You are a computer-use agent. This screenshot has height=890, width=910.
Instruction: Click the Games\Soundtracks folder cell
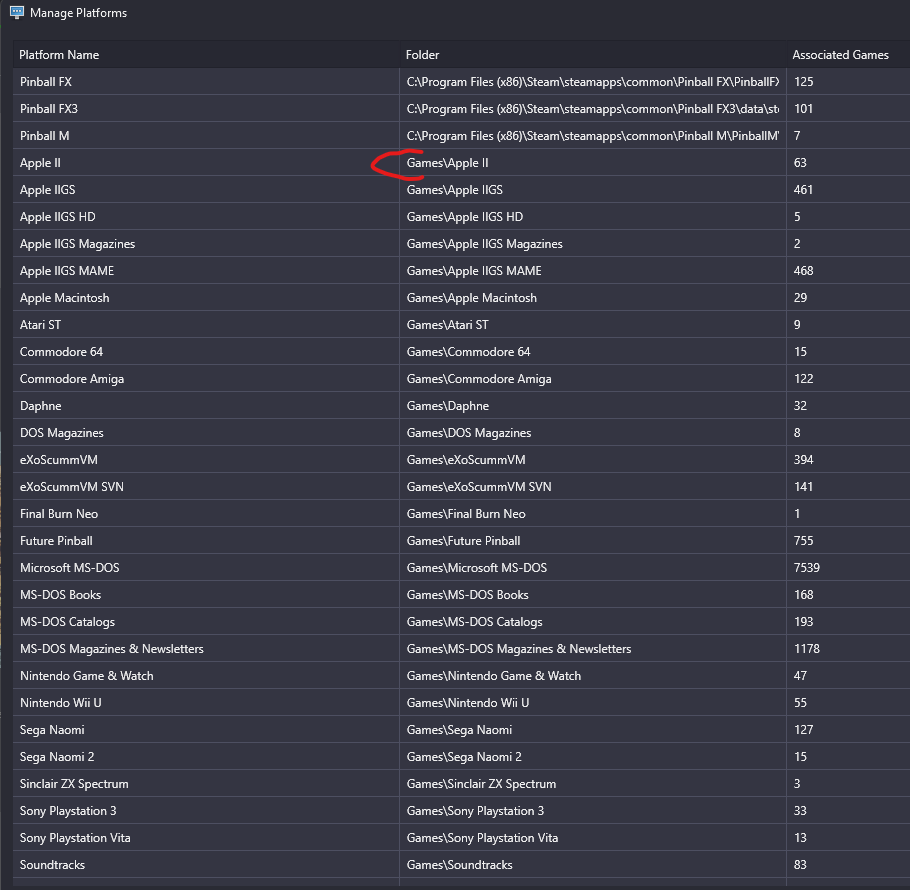(x=593, y=864)
